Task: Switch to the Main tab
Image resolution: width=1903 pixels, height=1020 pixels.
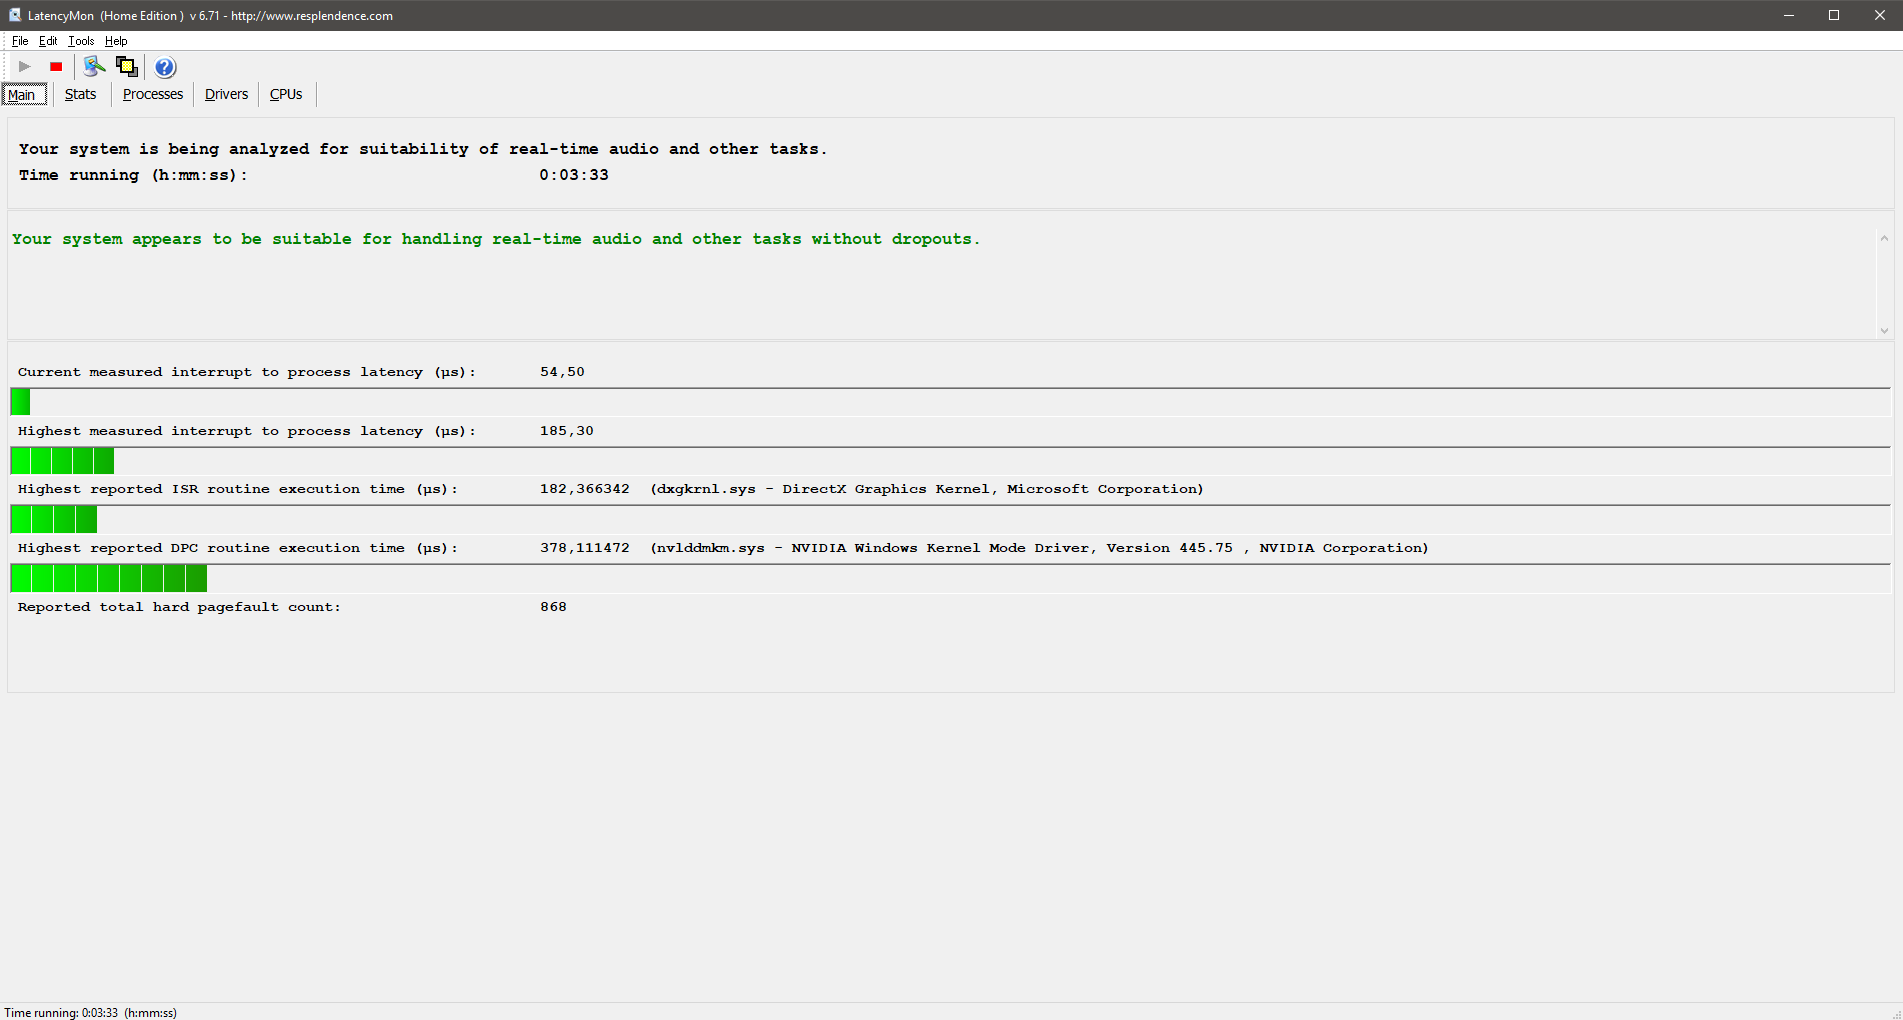Action: tap(24, 95)
